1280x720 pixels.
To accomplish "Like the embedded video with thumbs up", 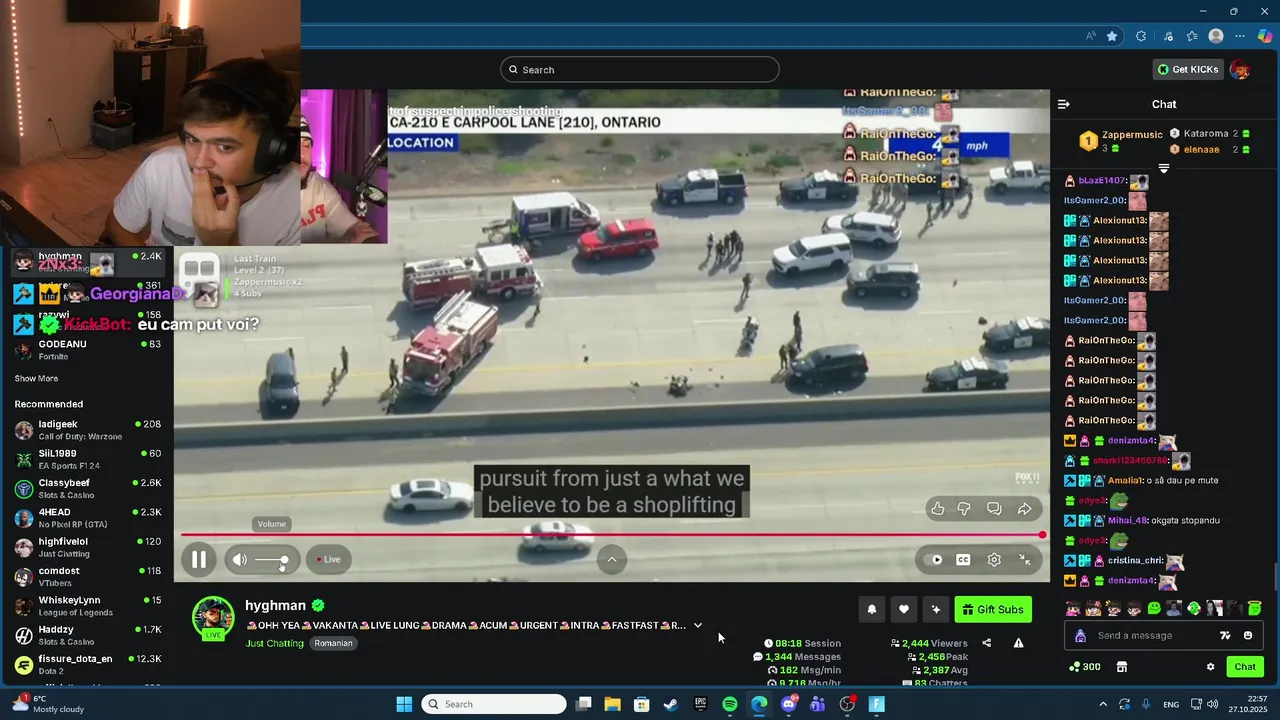I will 937,509.
